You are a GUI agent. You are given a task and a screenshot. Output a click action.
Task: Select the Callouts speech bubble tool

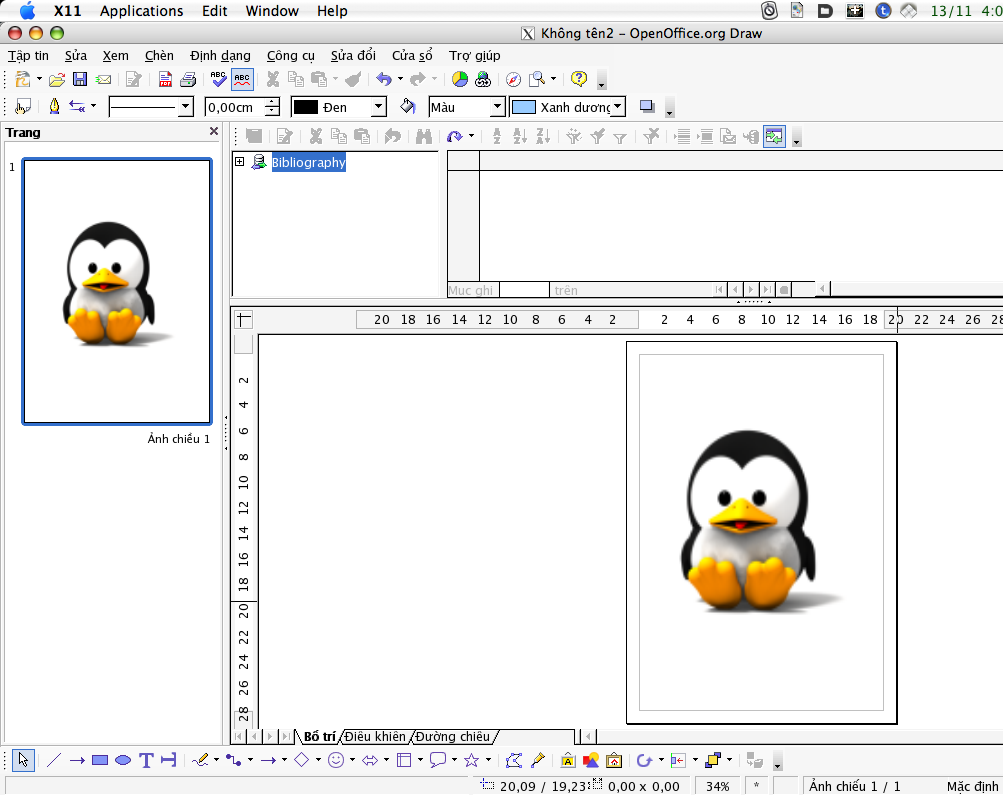coord(438,760)
